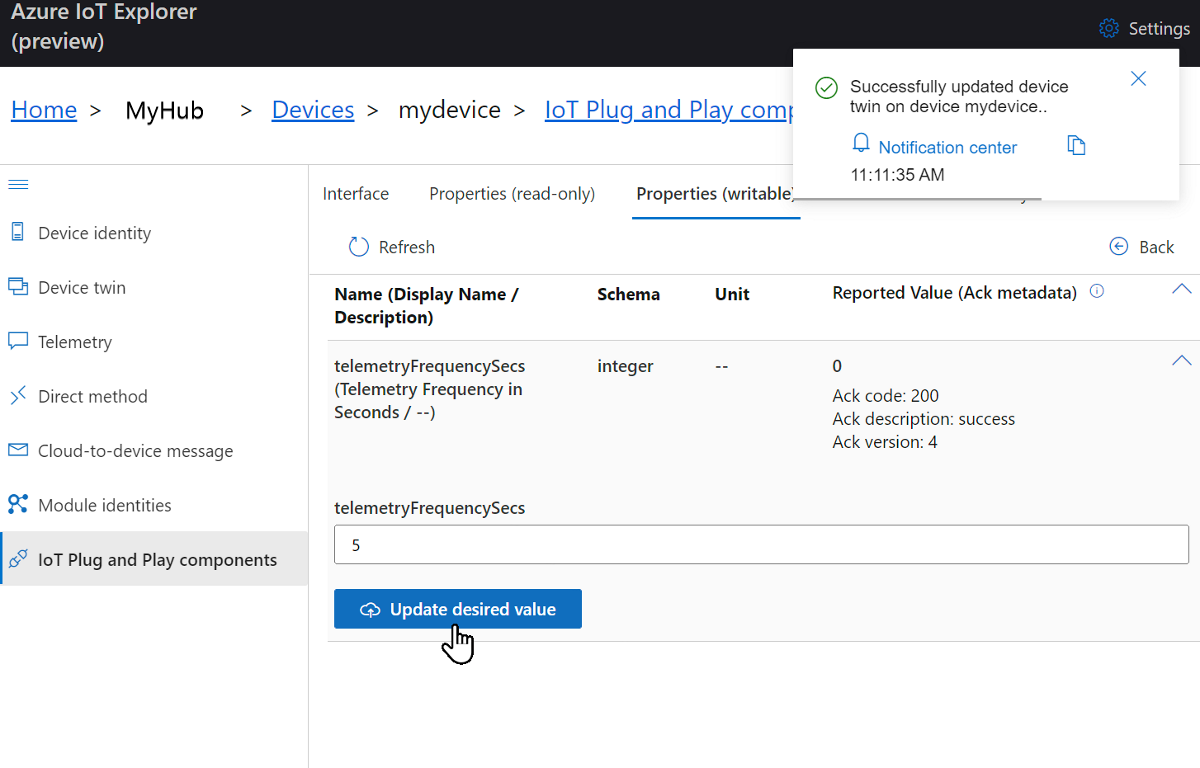View Telemetry for mydevice
Screen dimensions: 1200x768
point(75,341)
